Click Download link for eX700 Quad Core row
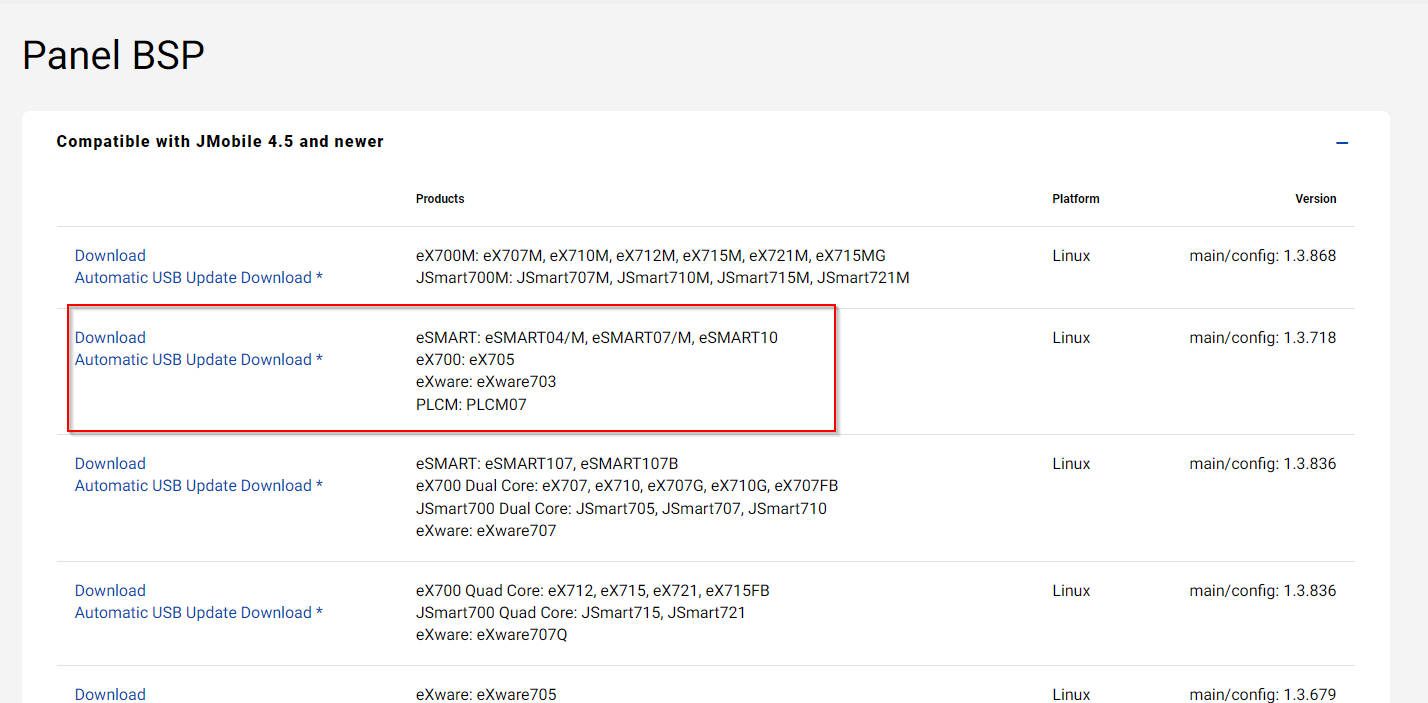 point(110,591)
